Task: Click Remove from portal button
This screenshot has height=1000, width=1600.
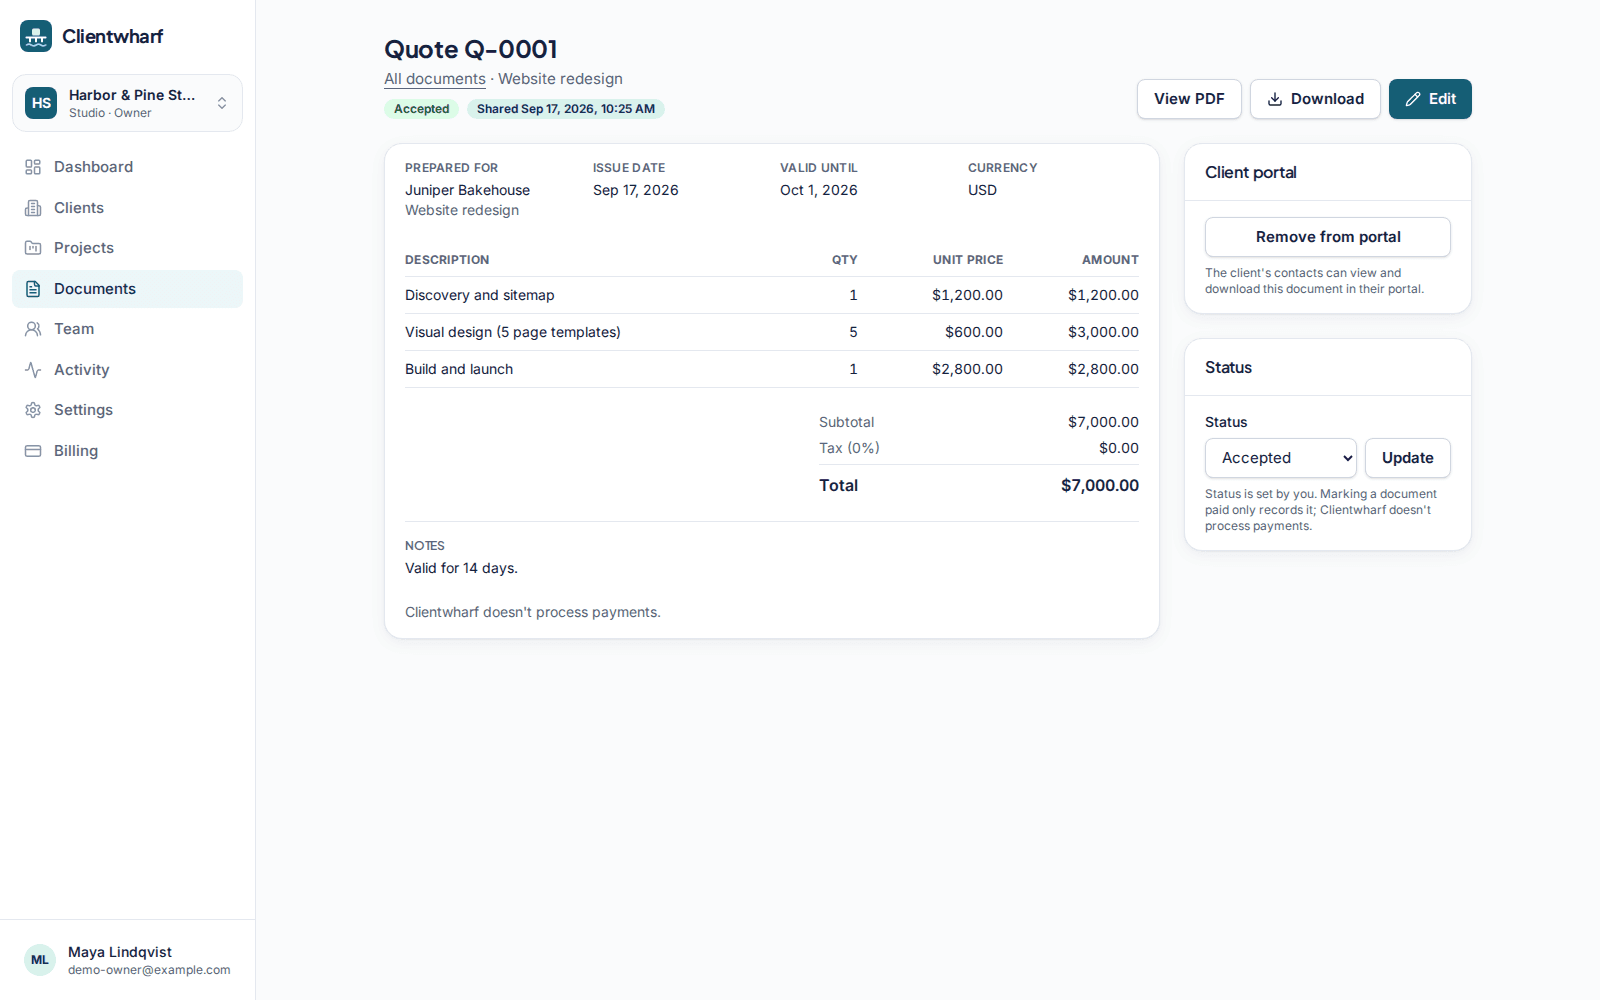Action: click(1328, 237)
